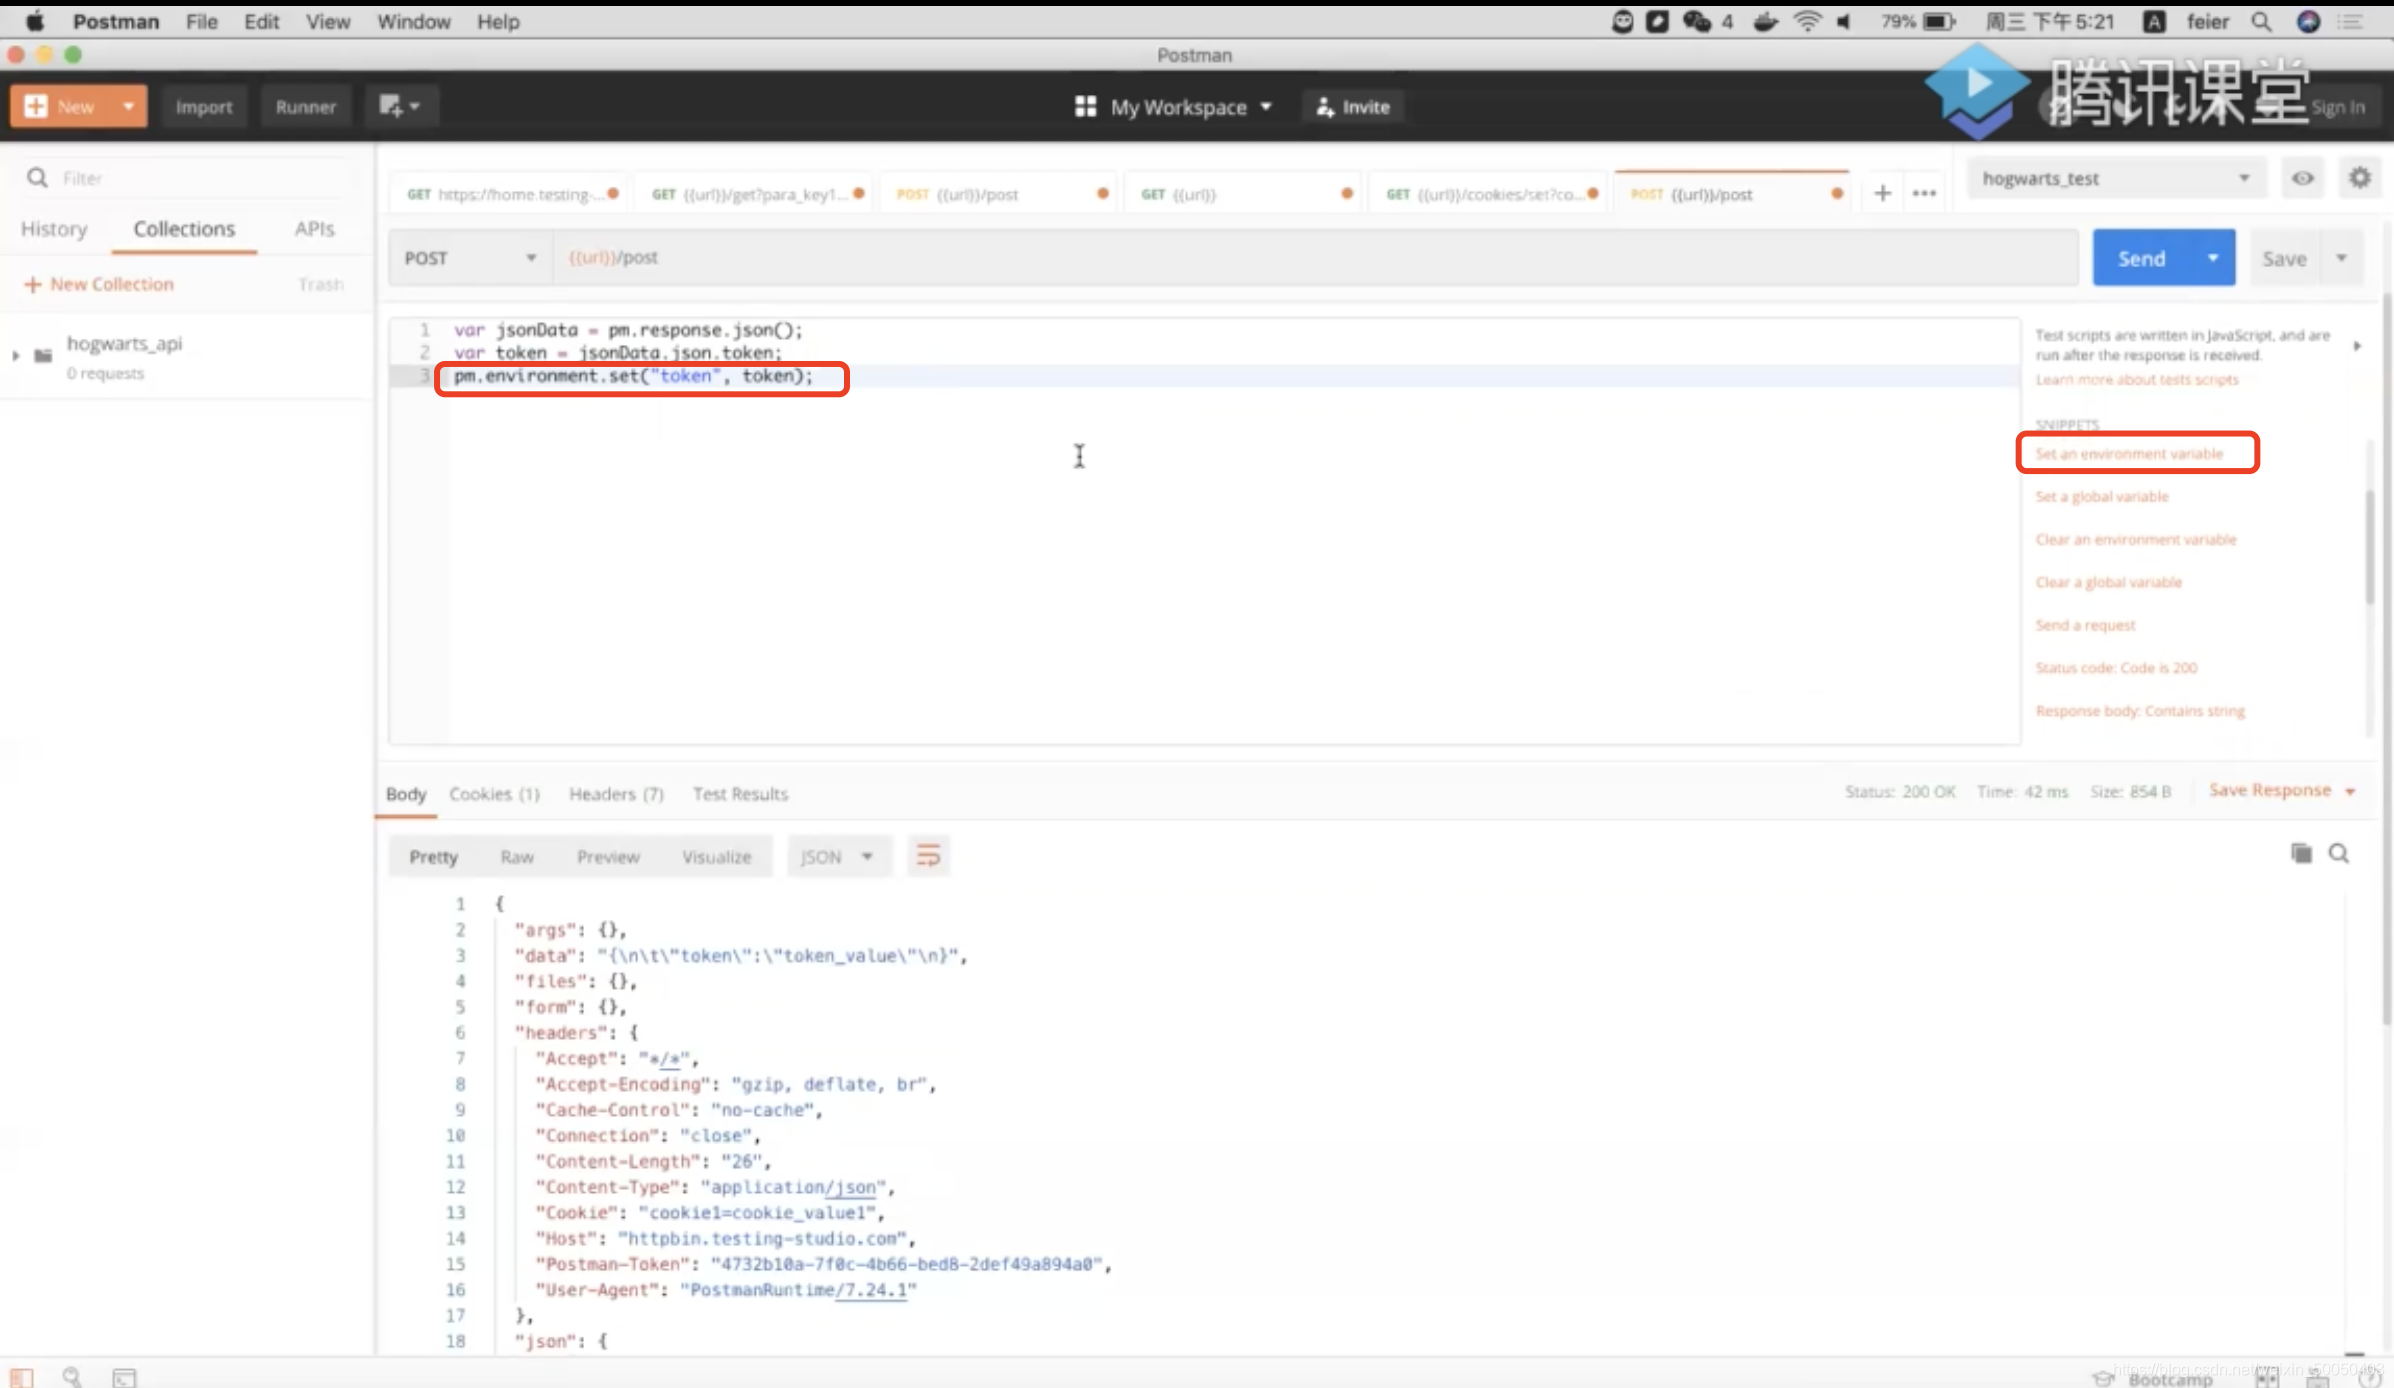Open the JSON format dropdown
Viewport: 2394px width, 1388px height.
click(x=838, y=857)
